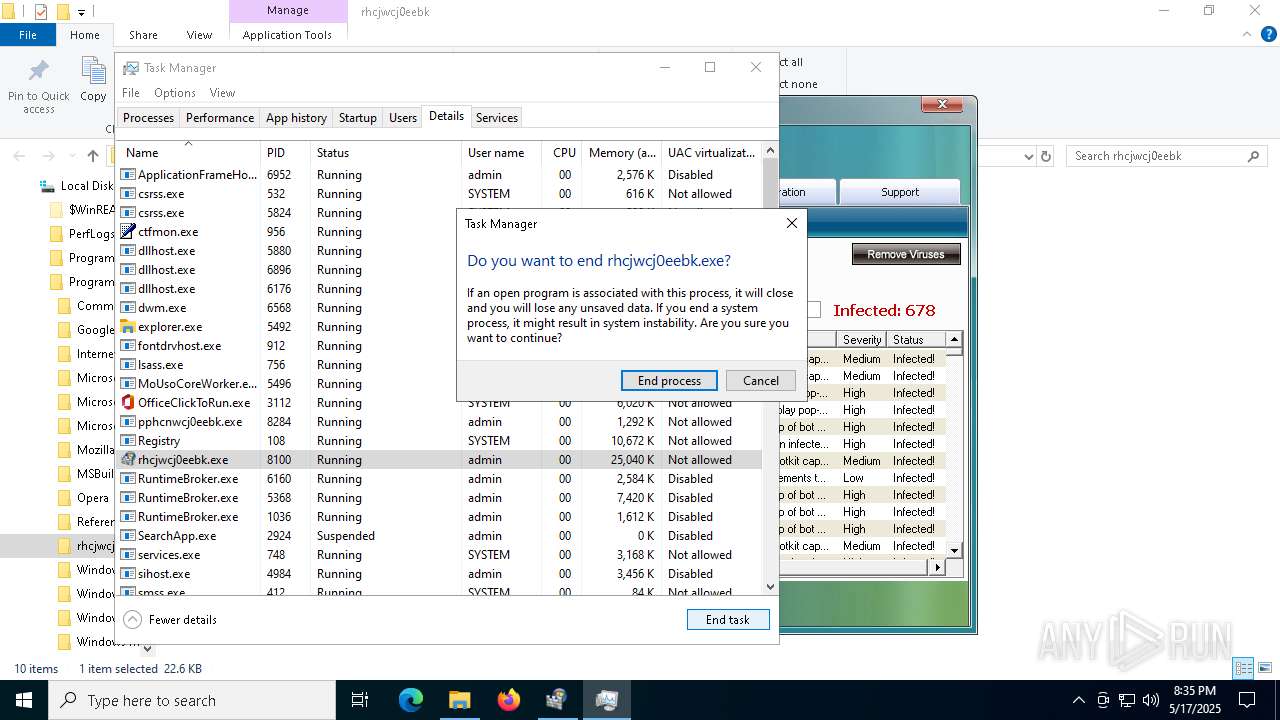The image size is (1280, 720).
Task: Sort by CPU column header
Action: [x=564, y=153]
